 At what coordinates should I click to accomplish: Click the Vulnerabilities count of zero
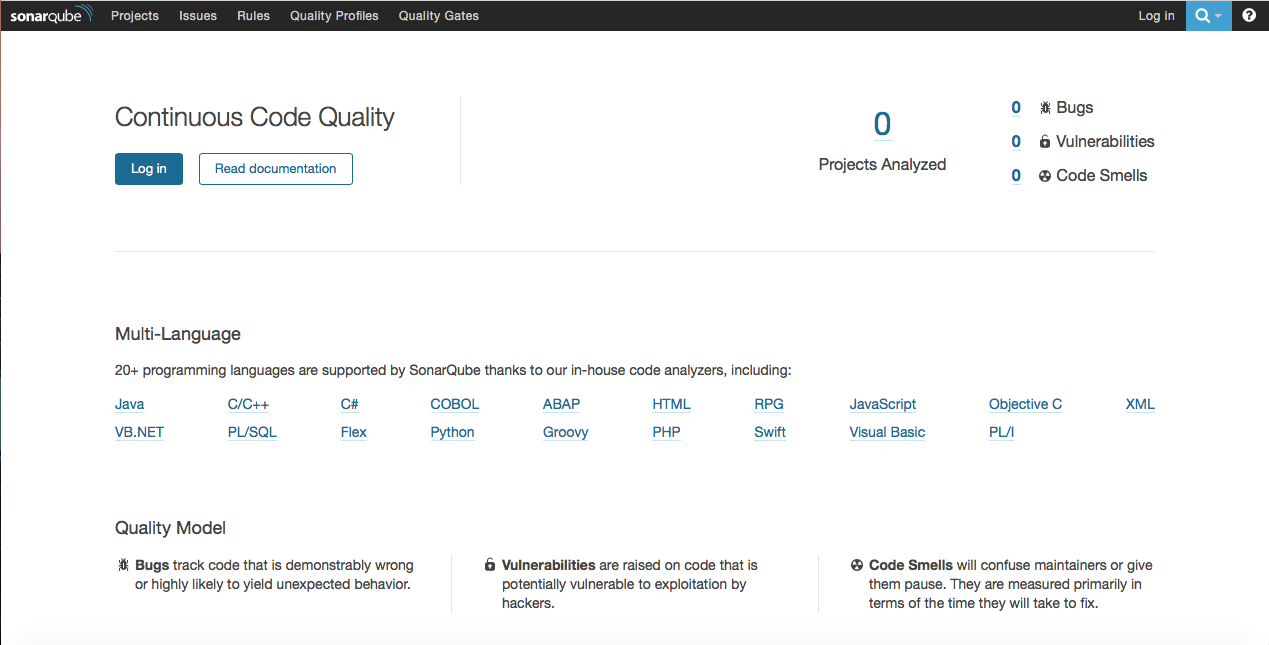(1016, 142)
